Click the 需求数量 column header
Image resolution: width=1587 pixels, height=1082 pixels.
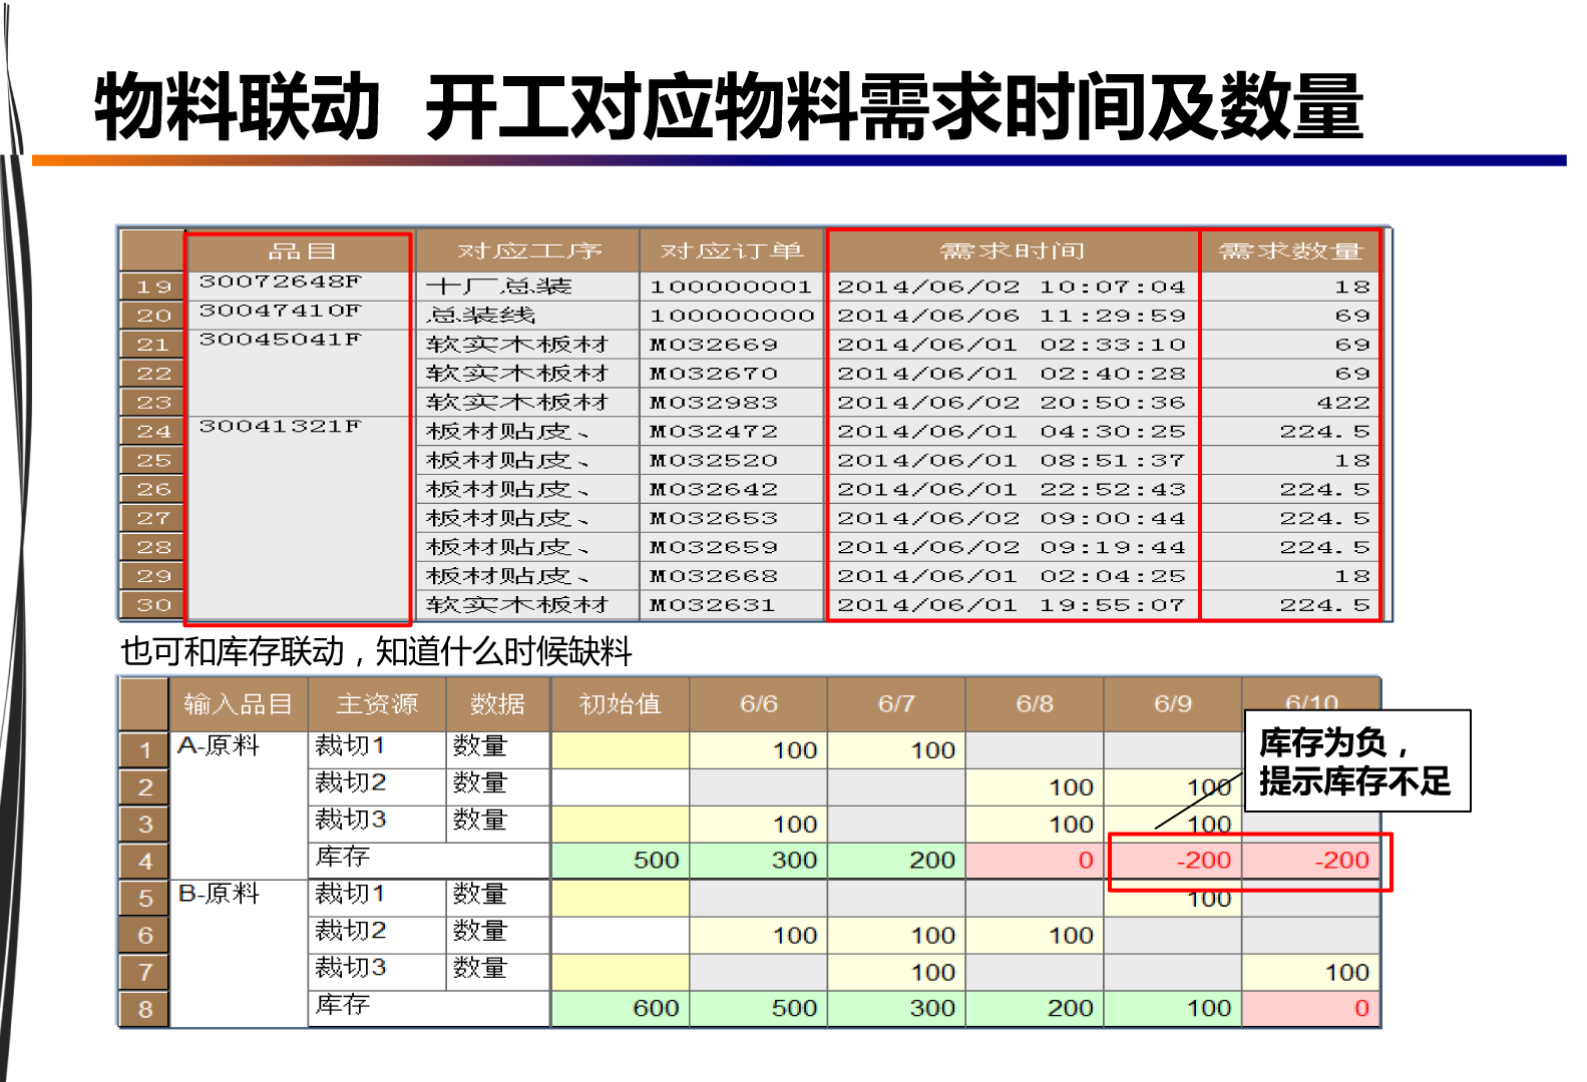[1290, 251]
